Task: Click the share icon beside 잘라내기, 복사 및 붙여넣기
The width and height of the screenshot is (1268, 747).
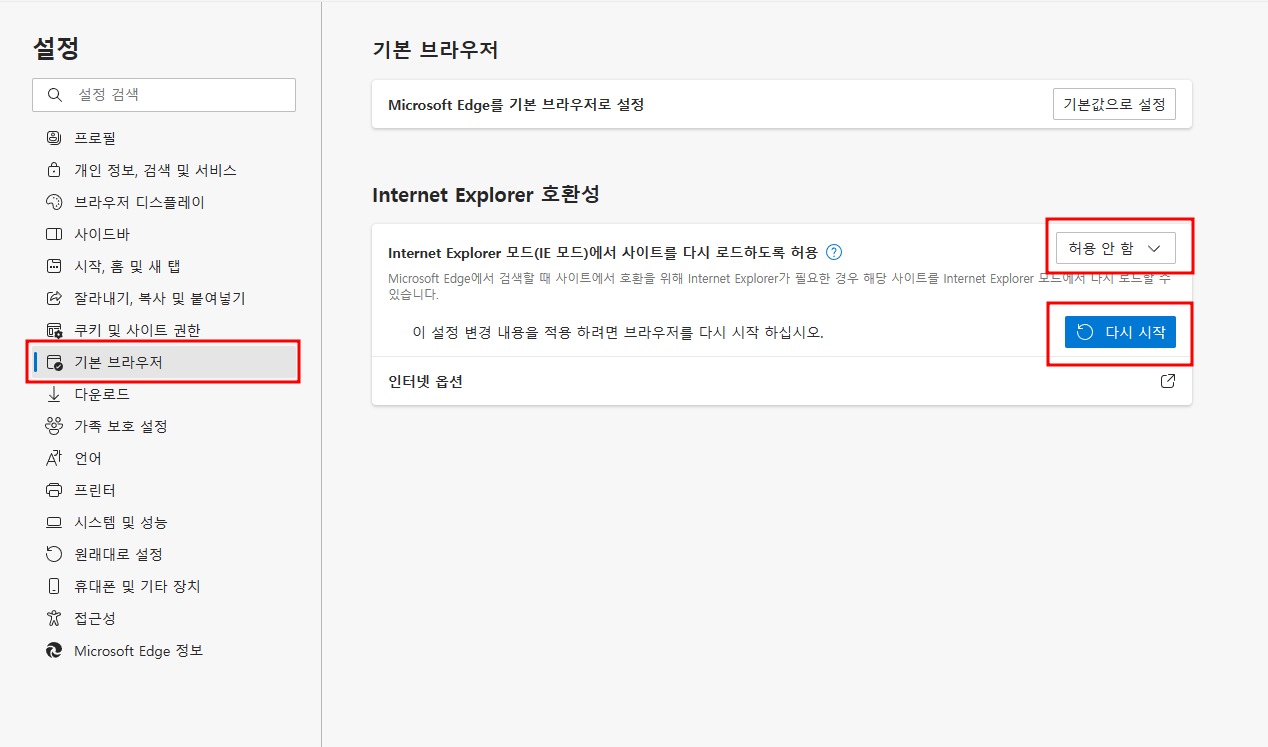Action: (x=54, y=298)
